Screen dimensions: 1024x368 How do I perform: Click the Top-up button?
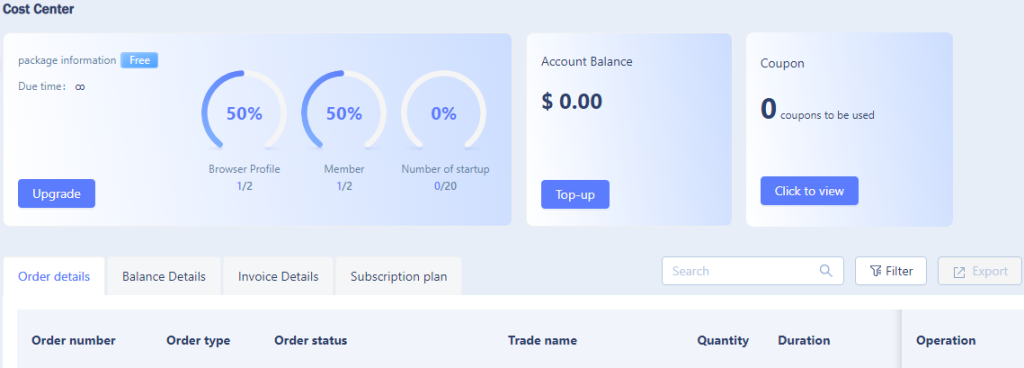tap(575, 194)
